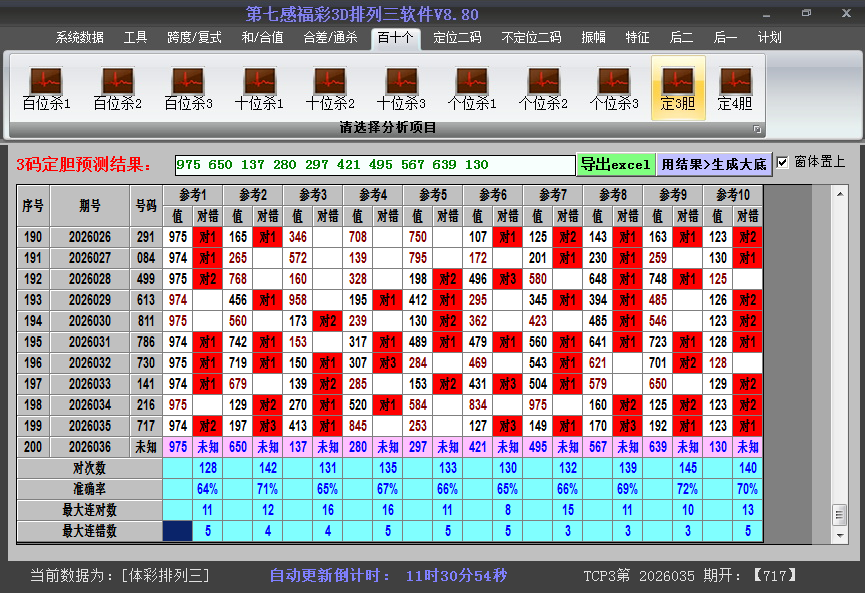Switch to the 定位二码 tab
Viewport: 865px width, 593px height.
[457, 38]
